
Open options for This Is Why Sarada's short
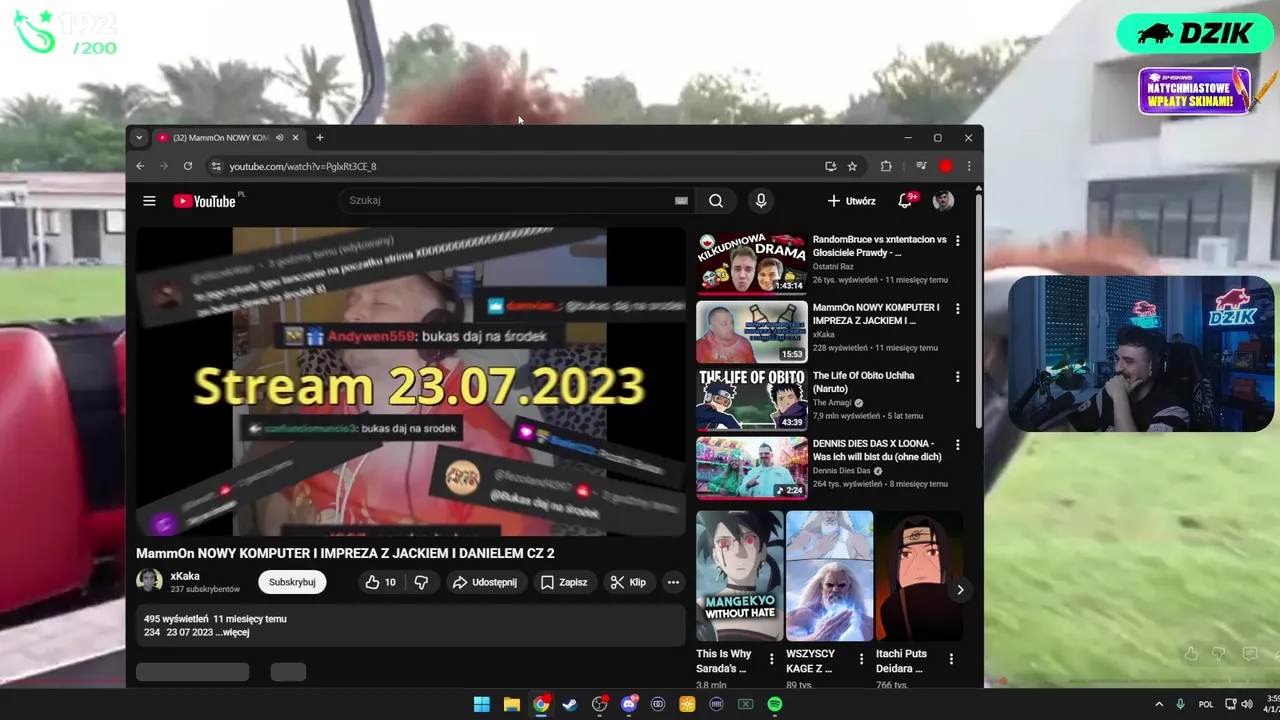coord(771,659)
